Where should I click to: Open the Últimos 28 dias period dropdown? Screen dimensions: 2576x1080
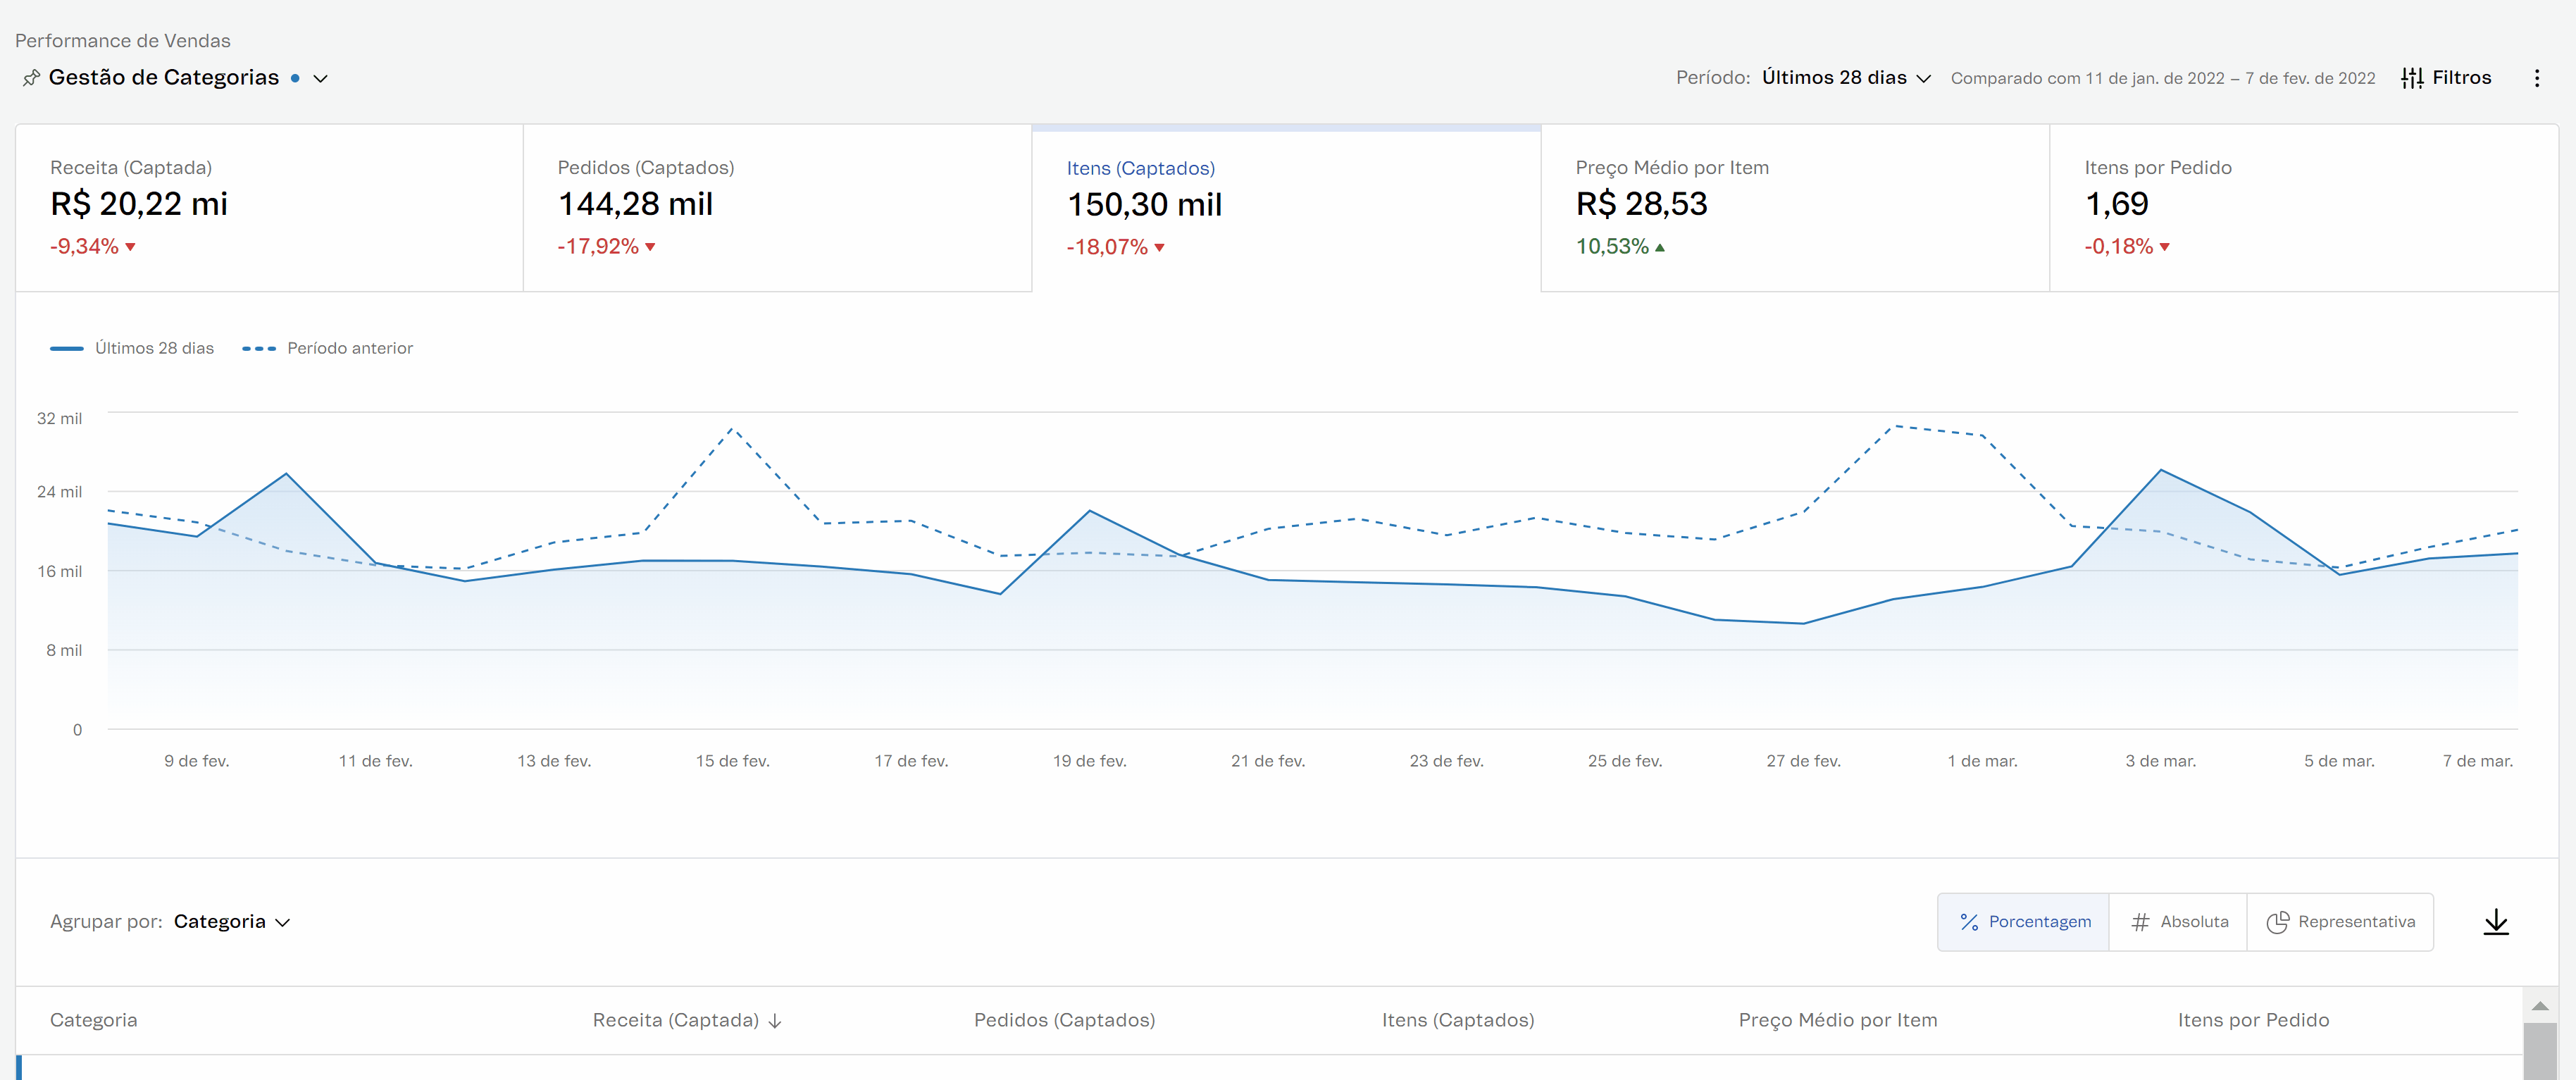1845,78
